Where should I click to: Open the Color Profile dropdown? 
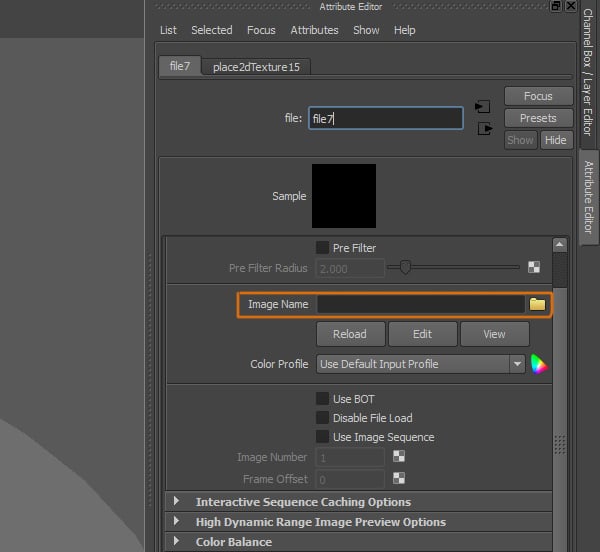420,364
